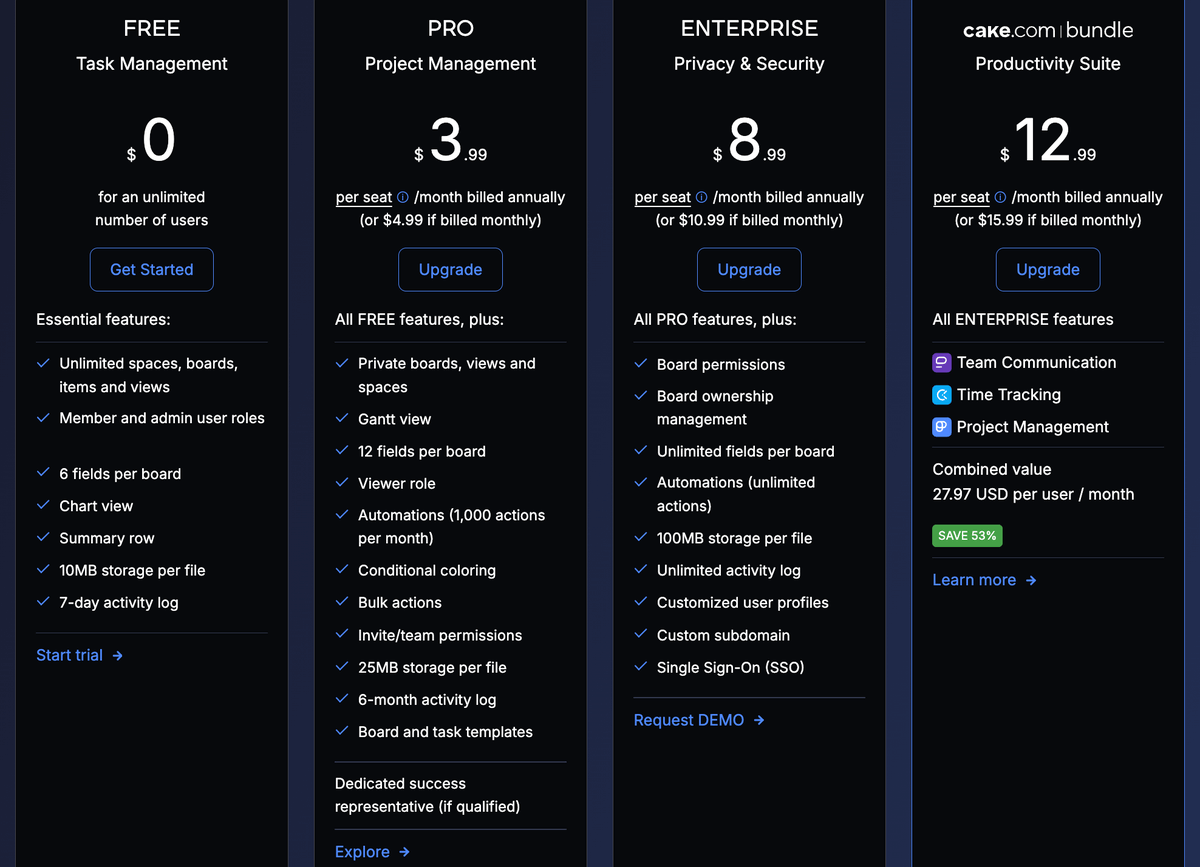Click the cake.com bundle logo

click(x=1047, y=30)
